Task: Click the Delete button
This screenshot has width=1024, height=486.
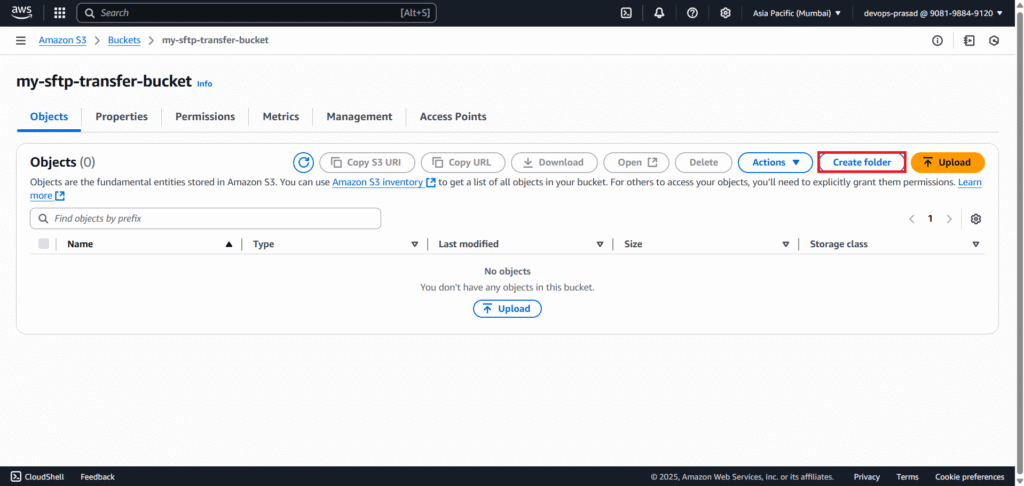Action: click(x=703, y=162)
